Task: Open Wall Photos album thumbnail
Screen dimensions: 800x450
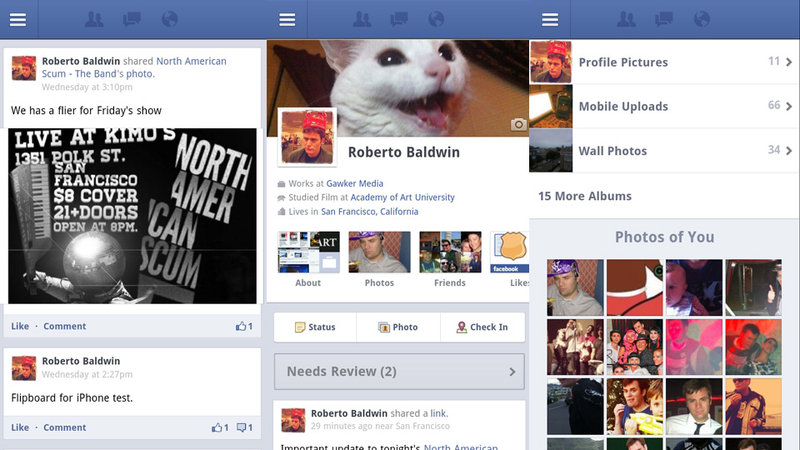Action: coord(551,151)
